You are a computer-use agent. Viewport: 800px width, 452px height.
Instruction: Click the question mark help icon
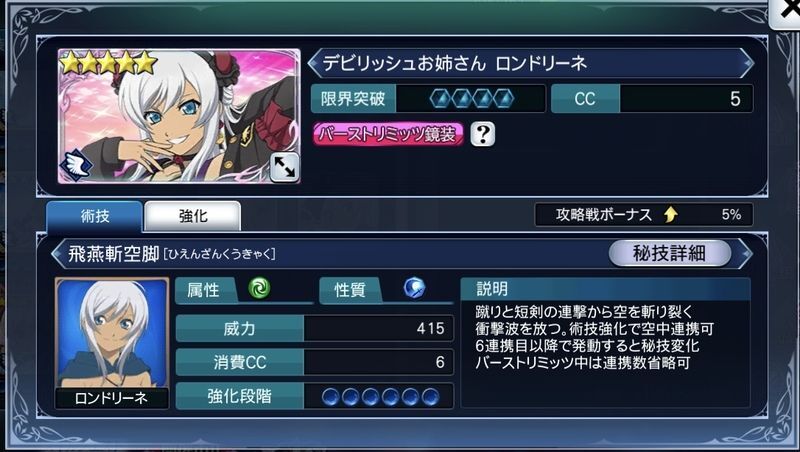coord(482,134)
